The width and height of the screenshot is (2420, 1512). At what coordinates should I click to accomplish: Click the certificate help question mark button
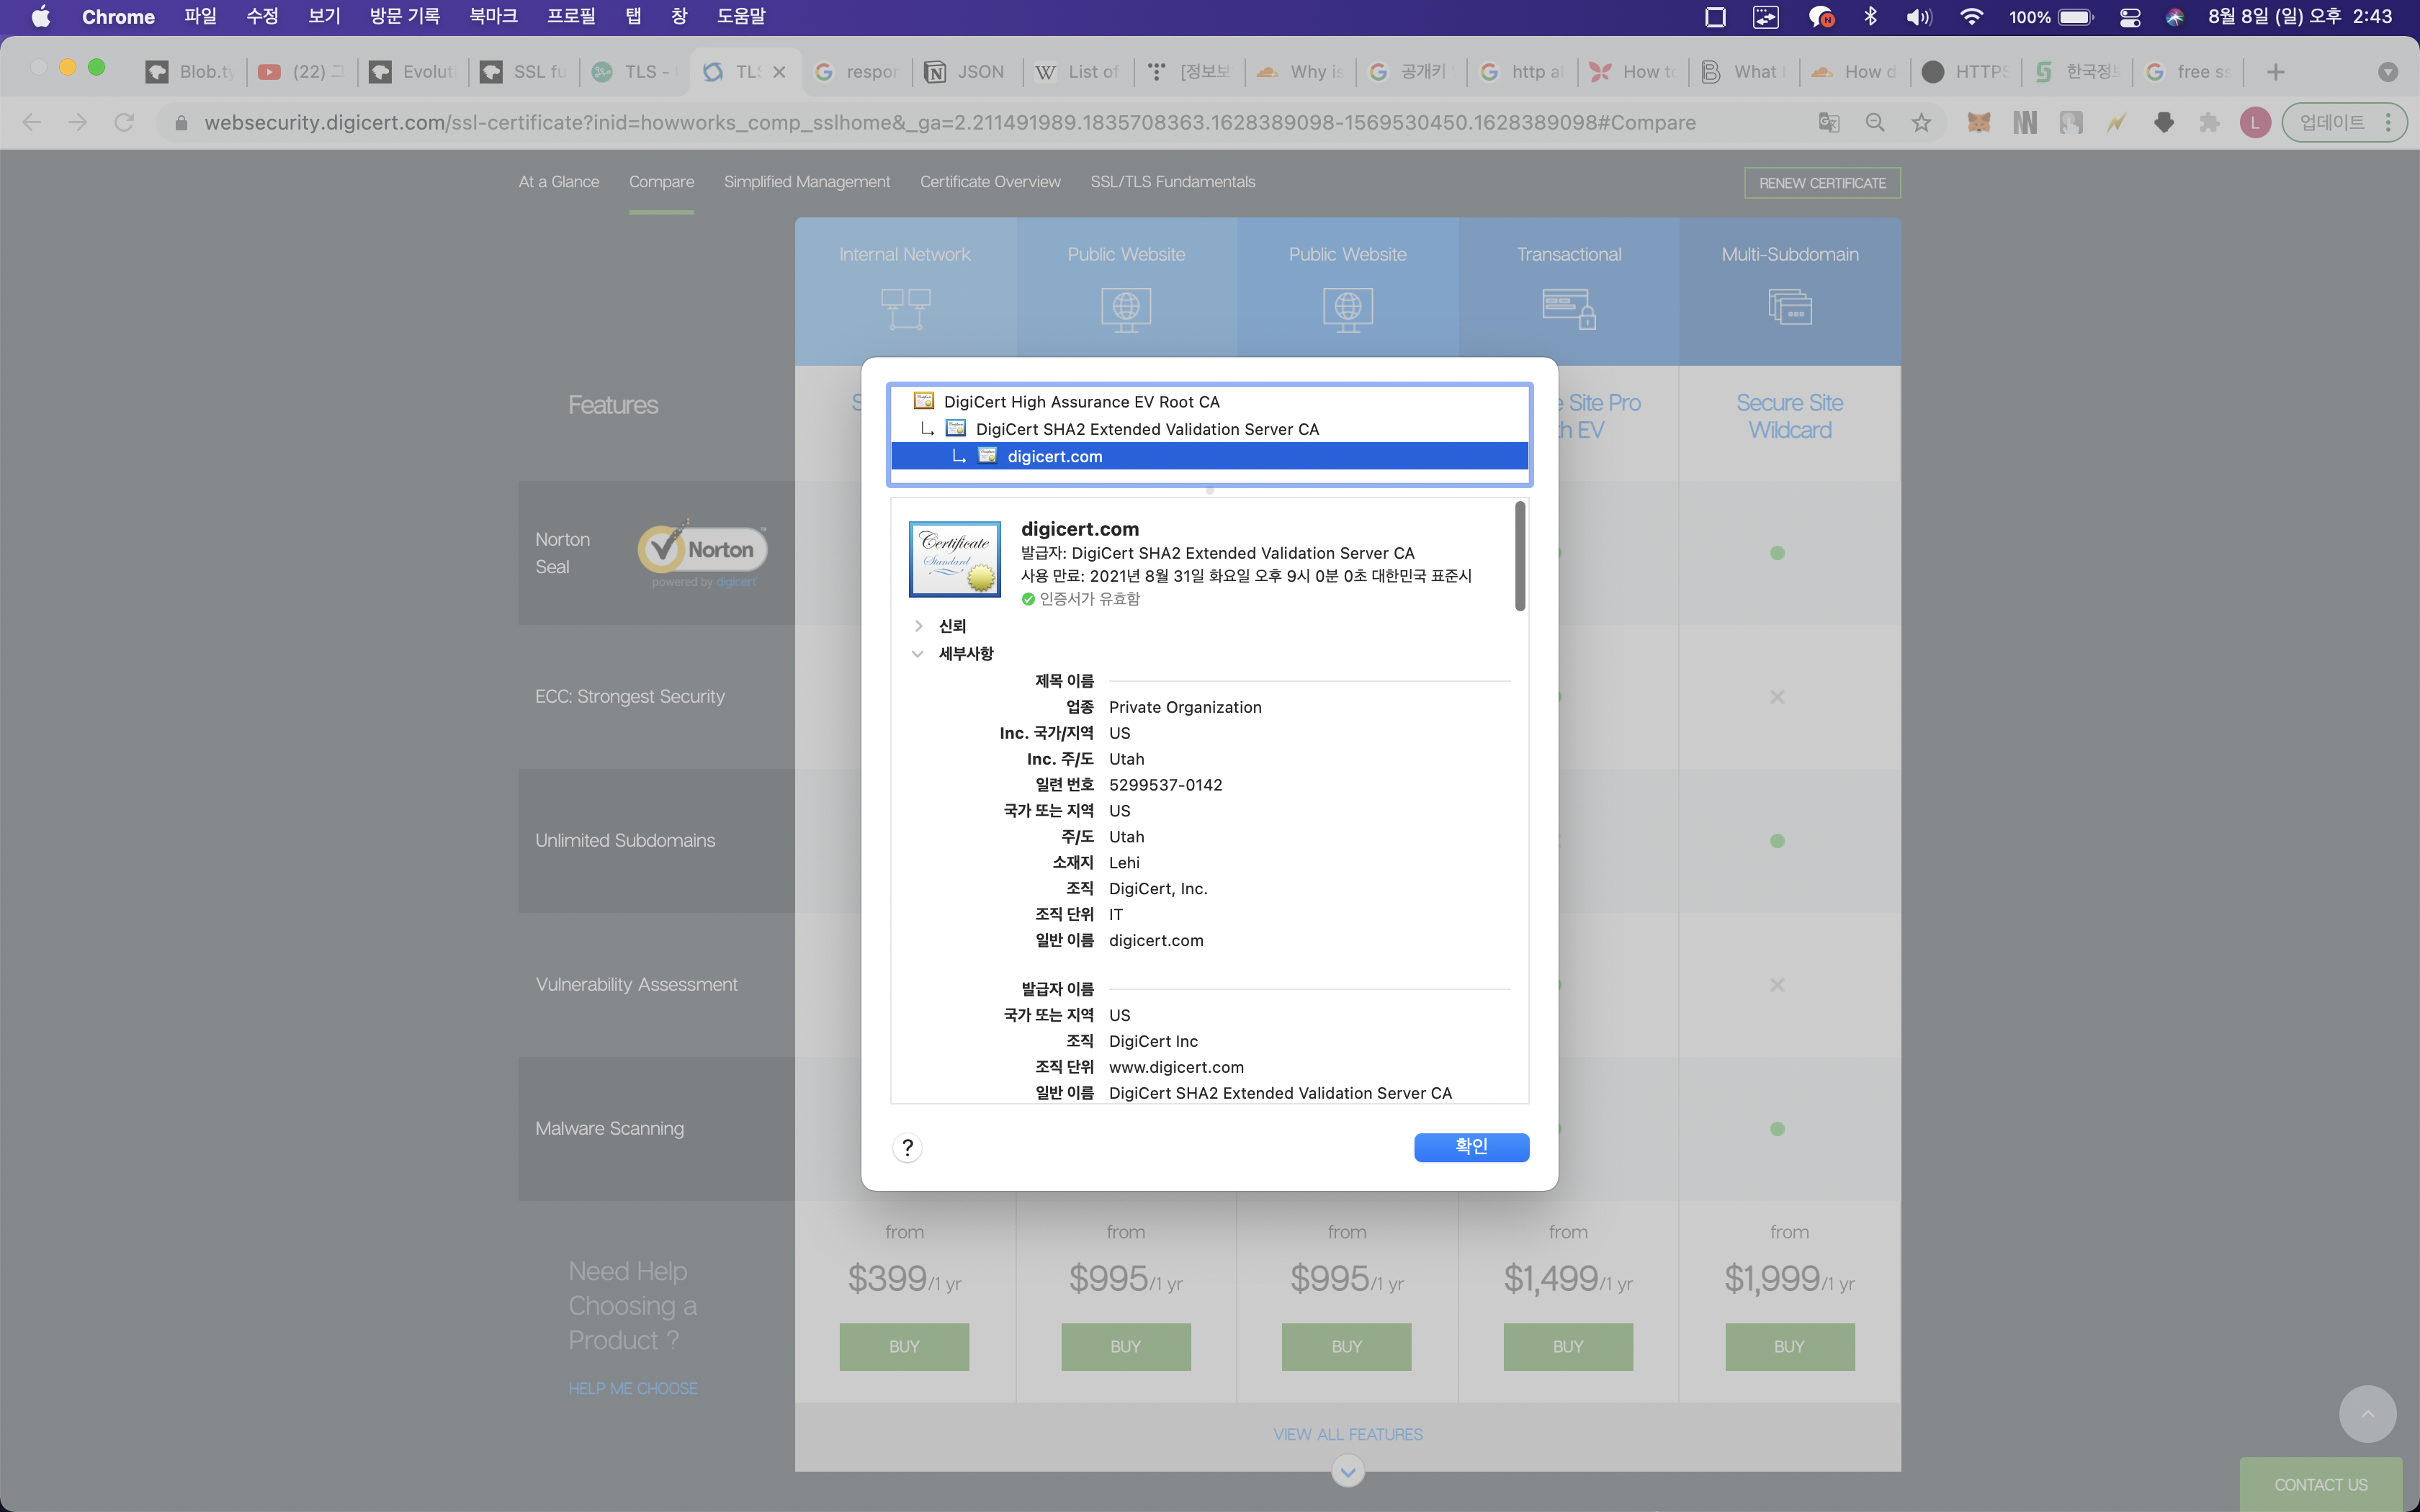coord(907,1147)
